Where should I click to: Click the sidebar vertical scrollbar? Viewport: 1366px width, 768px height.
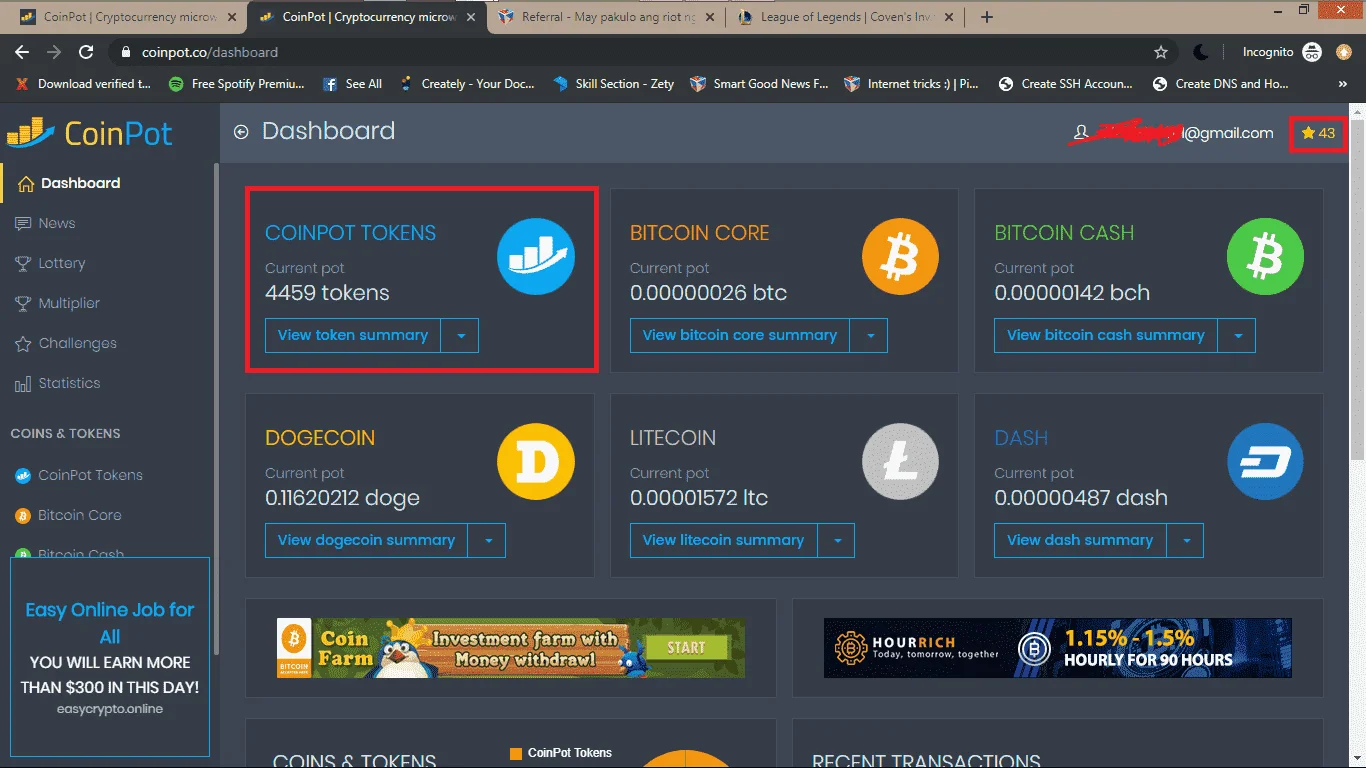pos(216,410)
